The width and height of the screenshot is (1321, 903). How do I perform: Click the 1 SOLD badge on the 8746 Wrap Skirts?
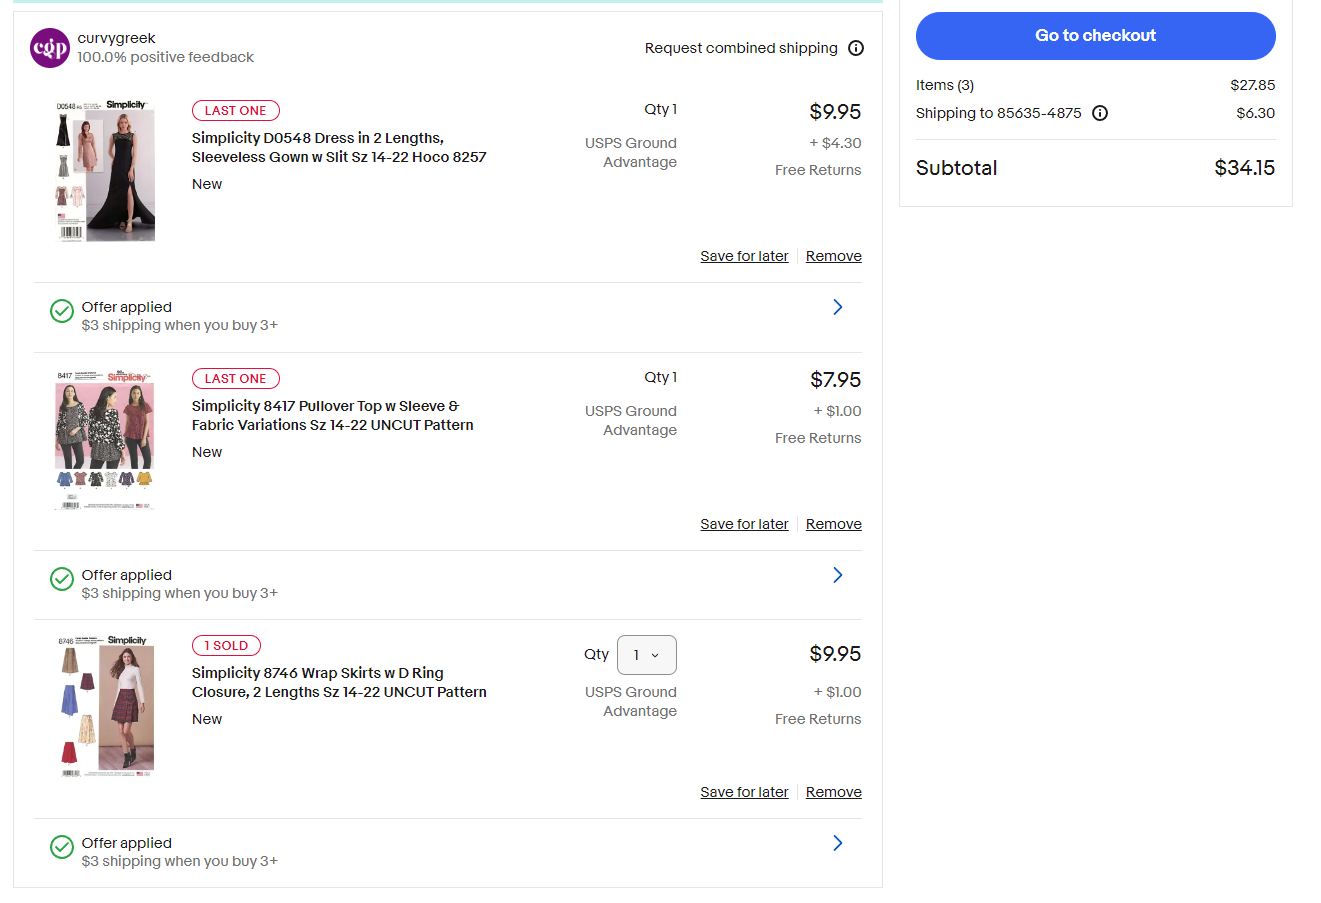pyautogui.click(x=226, y=646)
